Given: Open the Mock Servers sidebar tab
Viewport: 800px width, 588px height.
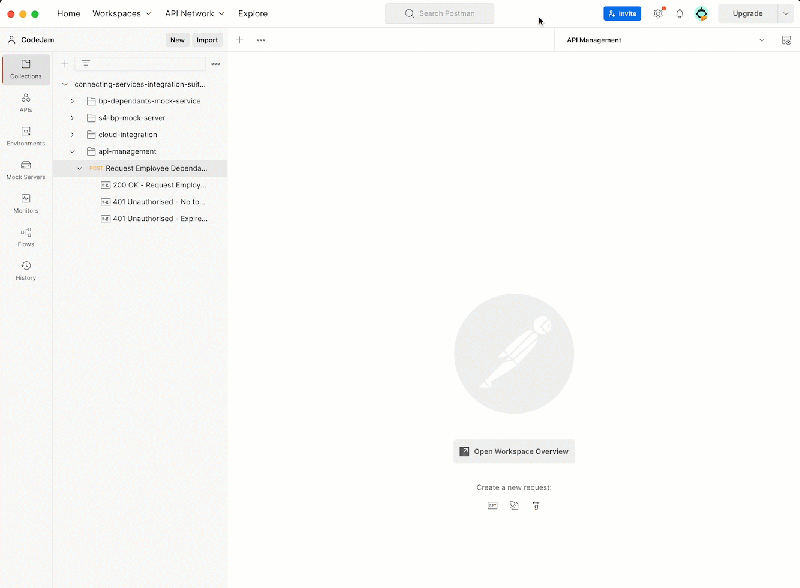Looking at the screenshot, I should coord(26,170).
